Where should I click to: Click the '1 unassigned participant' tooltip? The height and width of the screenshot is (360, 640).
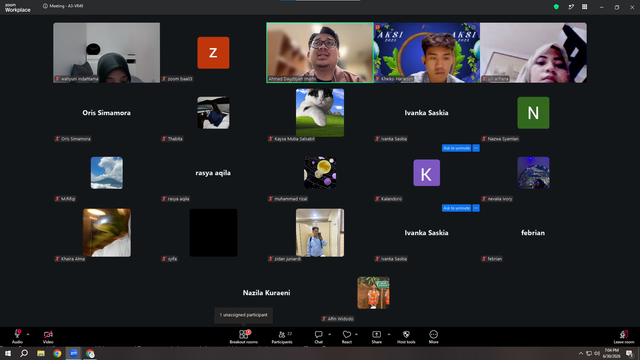pyautogui.click(x=244, y=315)
